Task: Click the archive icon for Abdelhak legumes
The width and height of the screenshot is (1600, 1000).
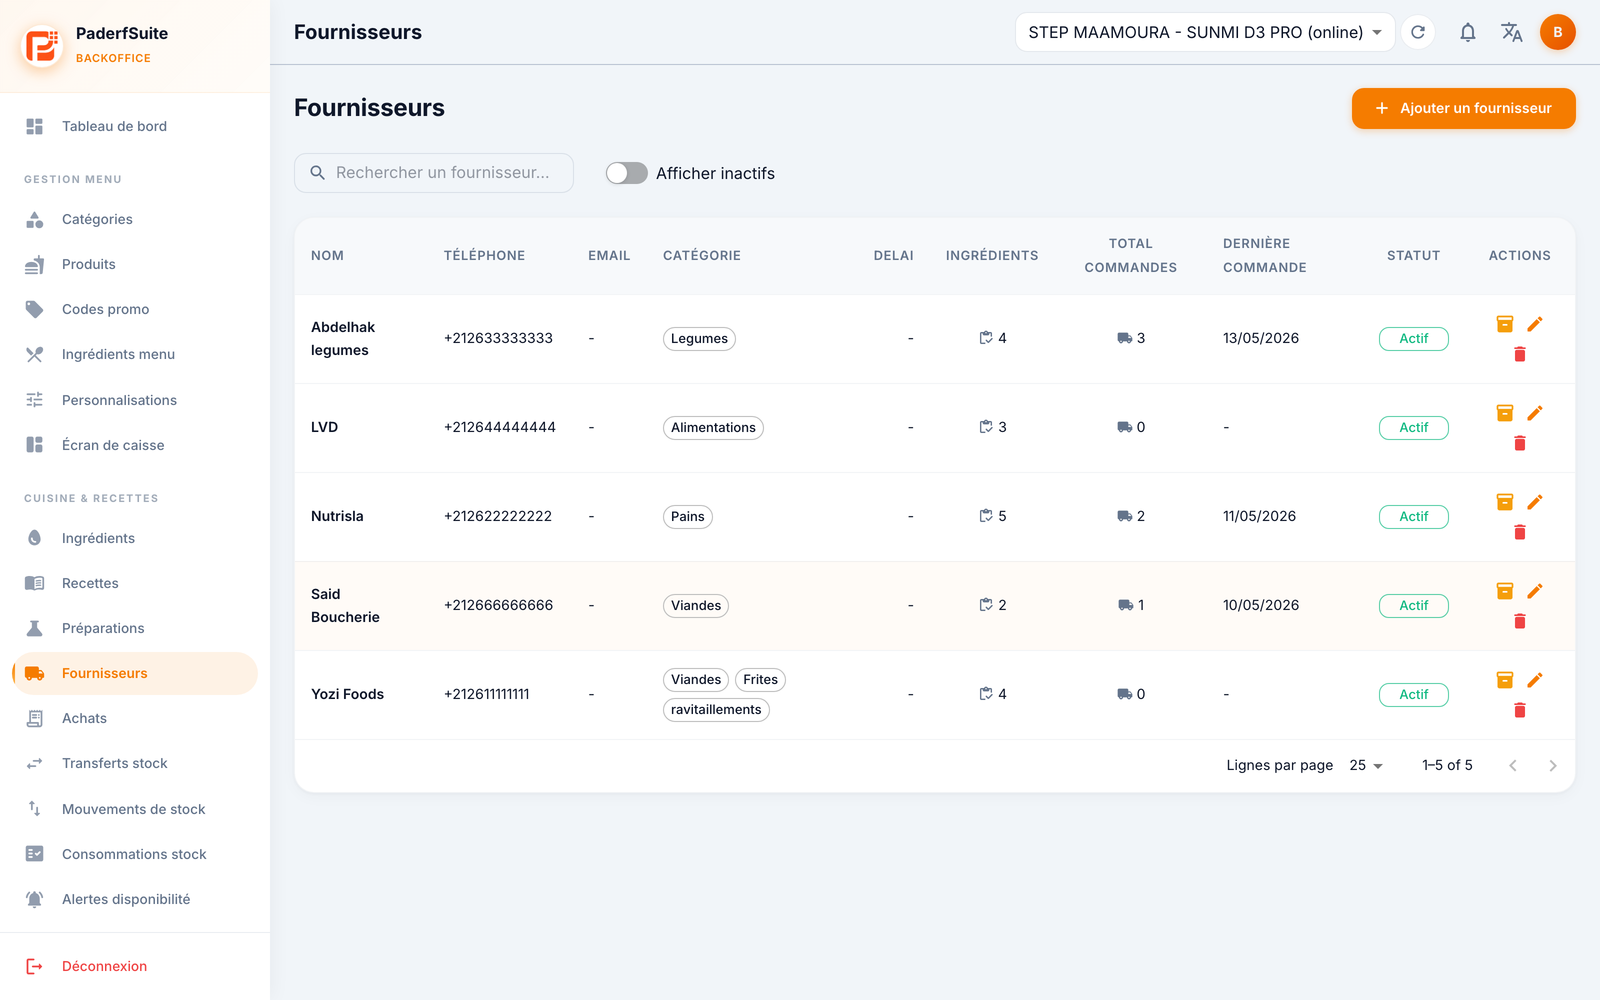Action: click(x=1505, y=324)
